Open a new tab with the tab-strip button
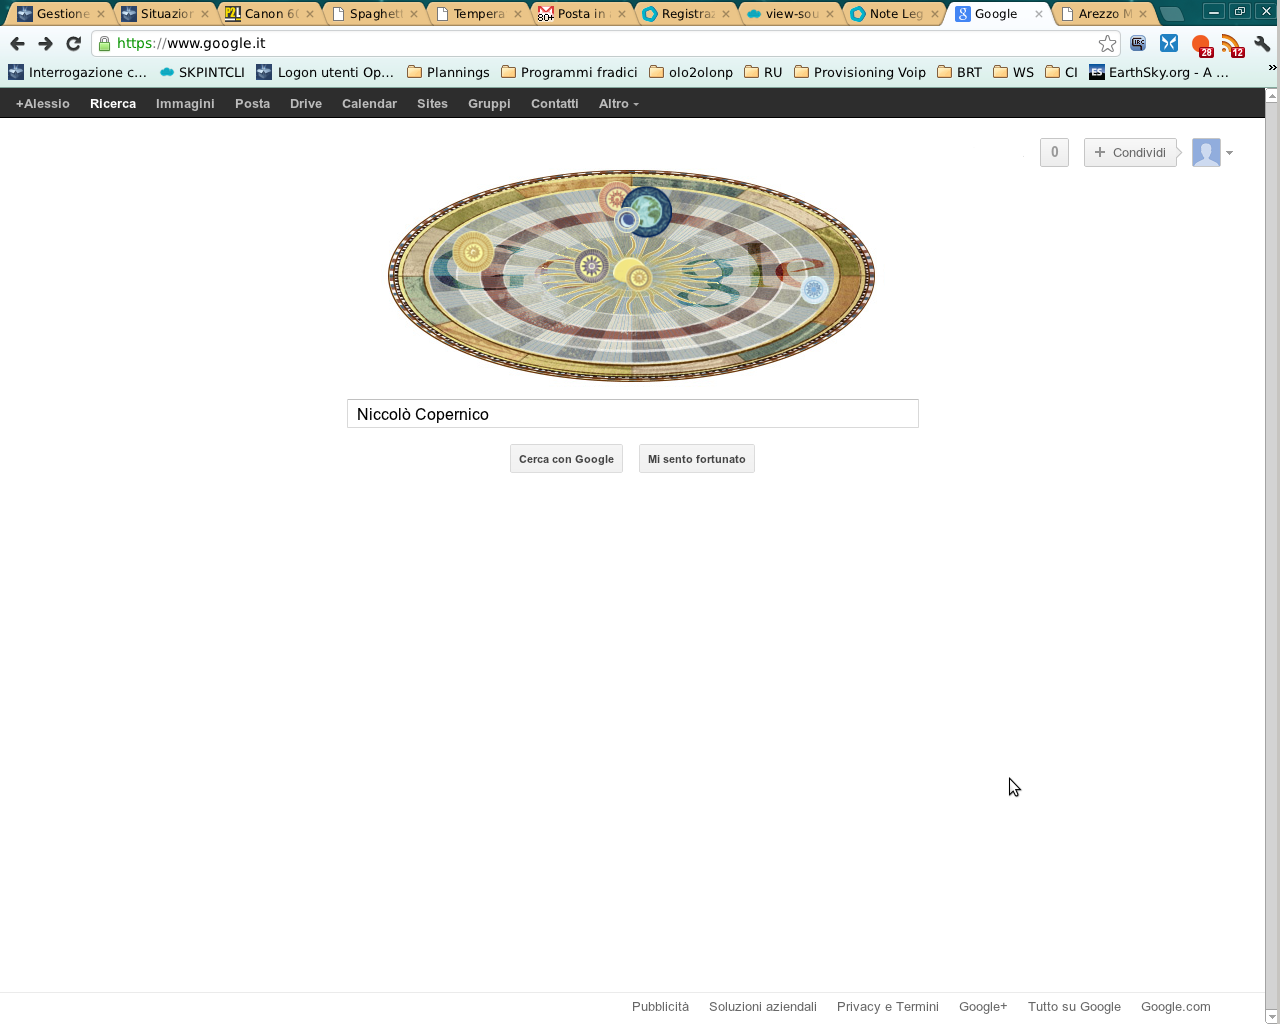Screen dimensions: 1280x1024 pyautogui.click(x=1172, y=14)
